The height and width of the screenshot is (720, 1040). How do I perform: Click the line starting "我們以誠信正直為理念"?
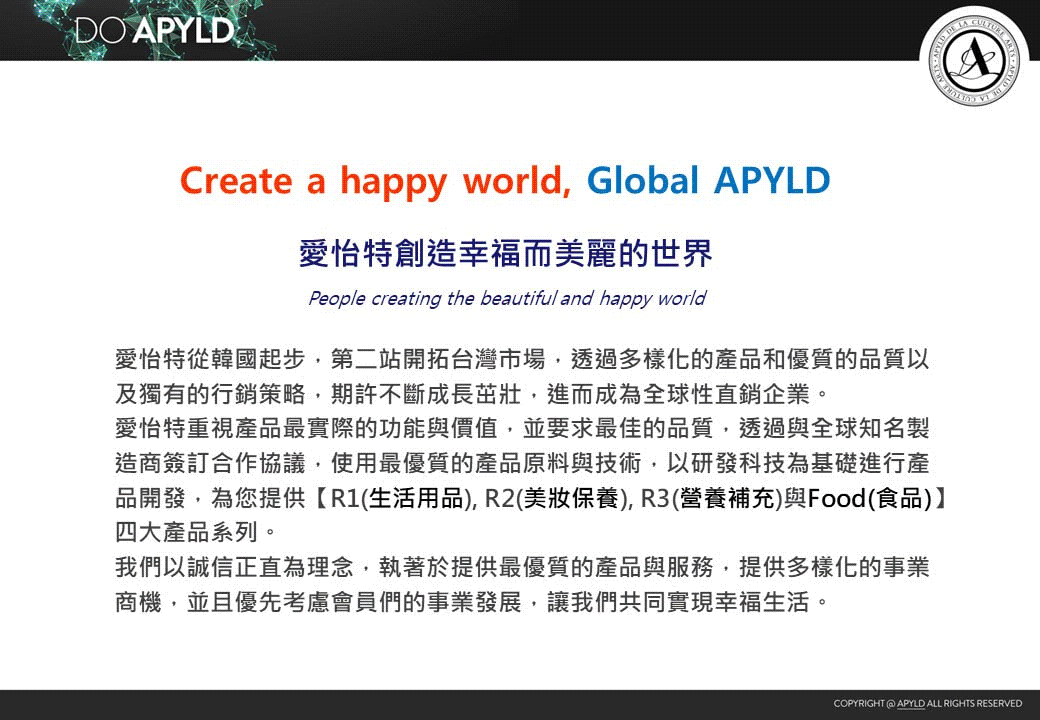click(x=521, y=568)
